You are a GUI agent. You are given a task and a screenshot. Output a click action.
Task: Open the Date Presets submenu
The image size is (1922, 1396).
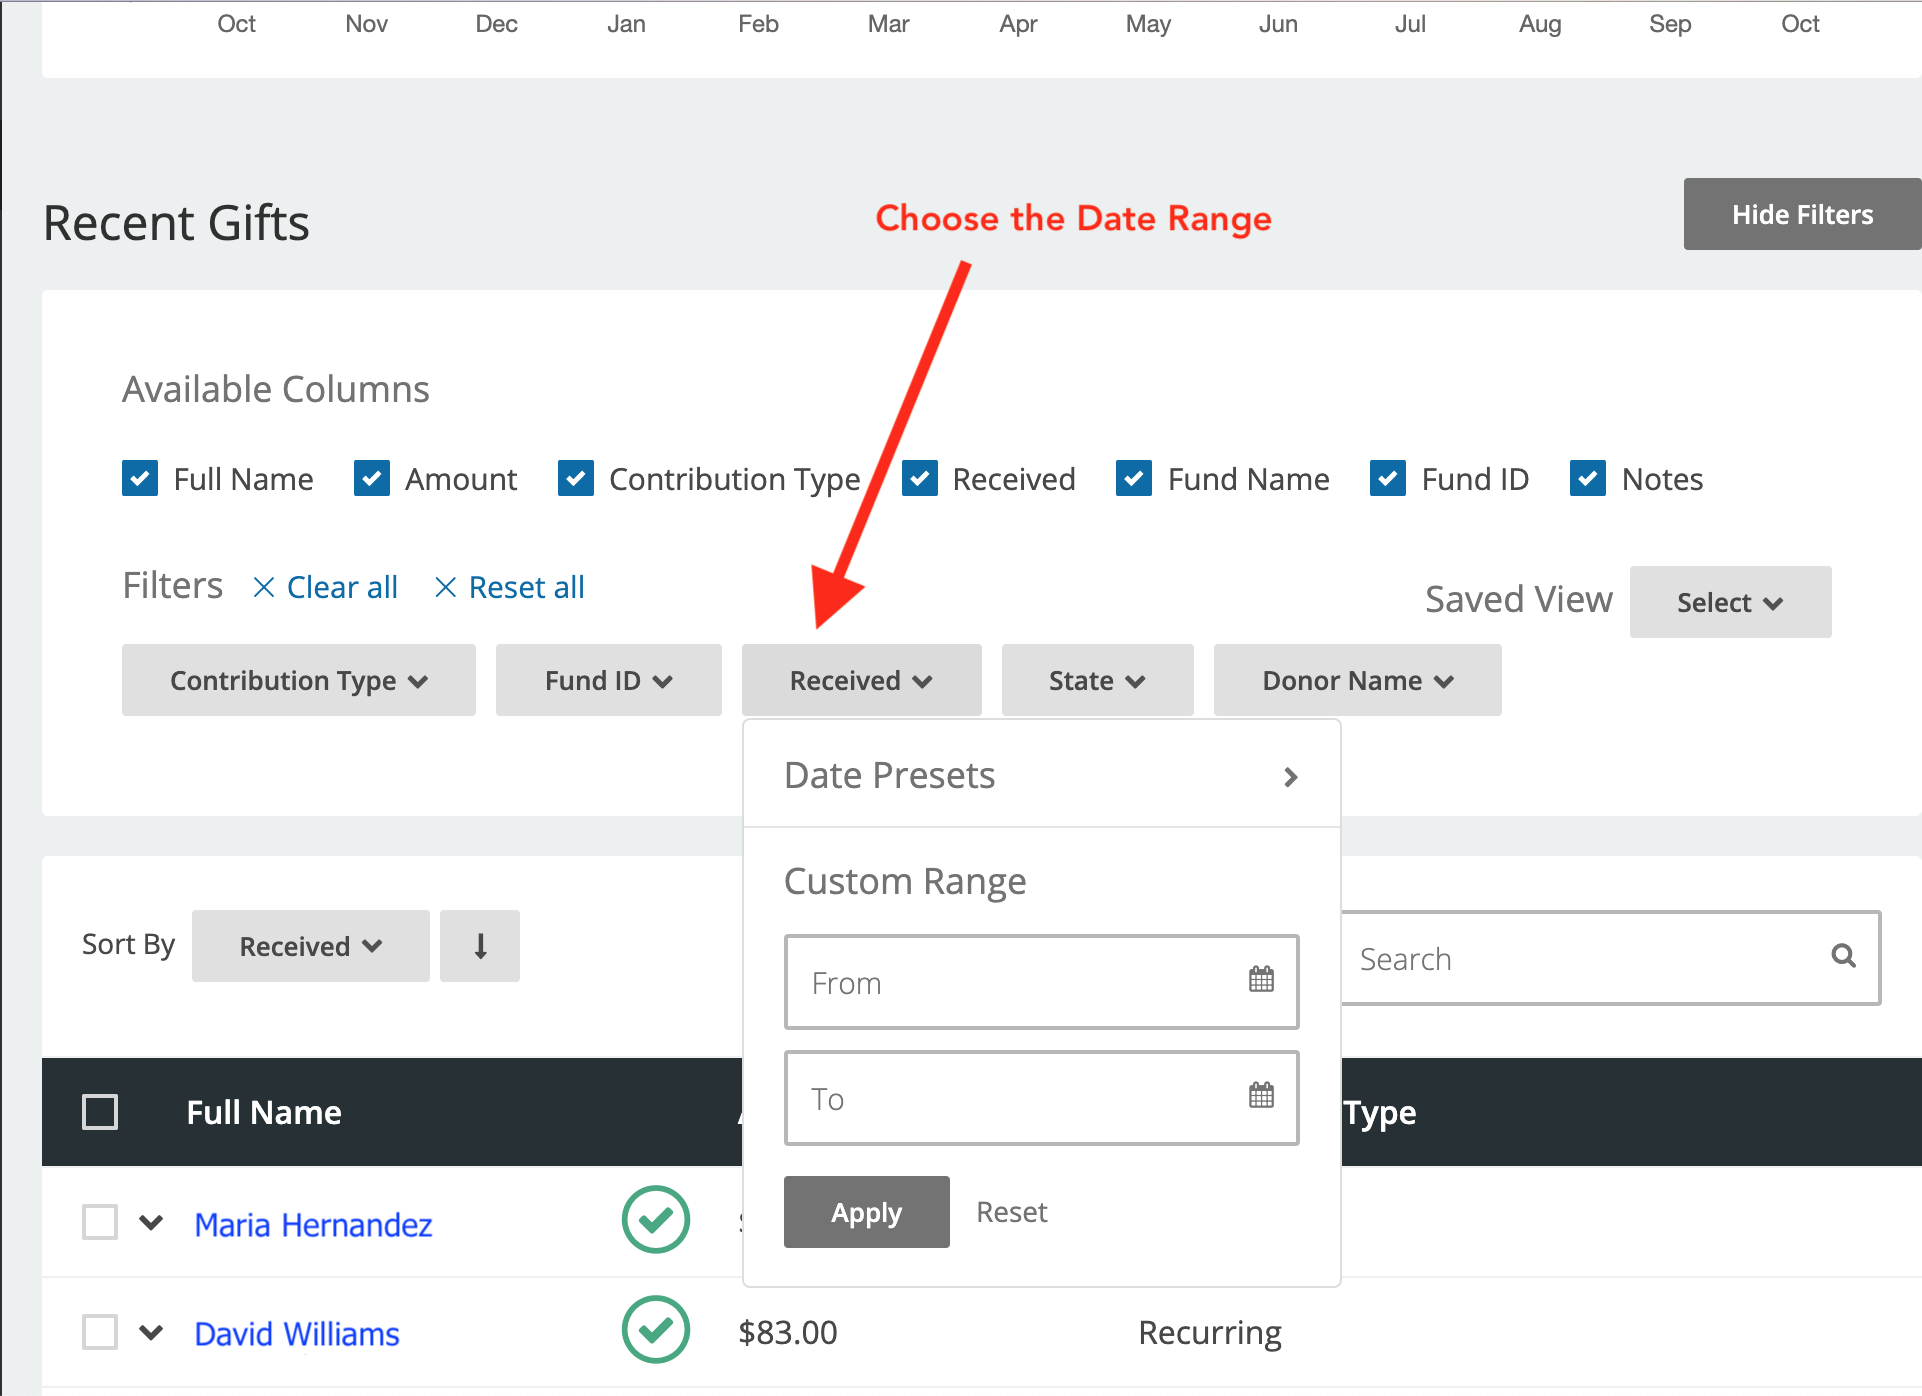click(x=1040, y=776)
